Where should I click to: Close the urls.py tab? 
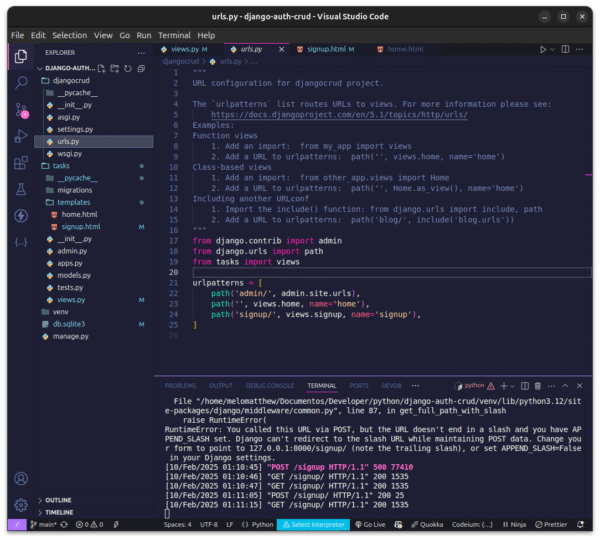281,49
